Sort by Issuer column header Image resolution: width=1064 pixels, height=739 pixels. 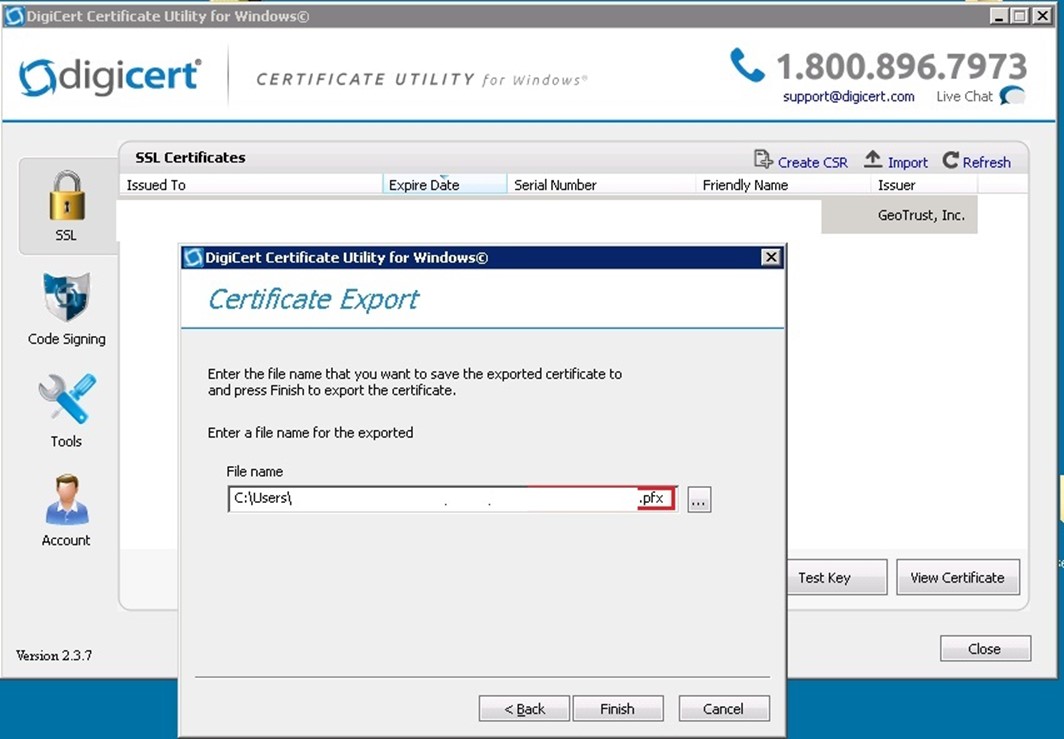click(924, 185)
